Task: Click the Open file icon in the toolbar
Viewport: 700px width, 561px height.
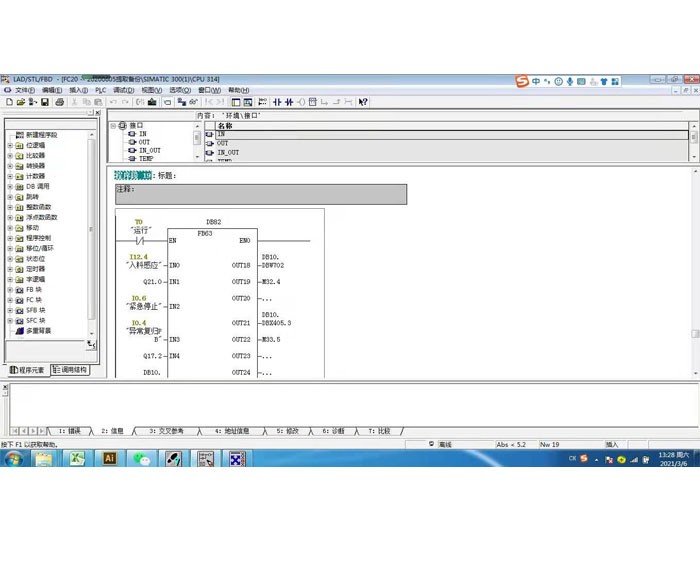Action: coord(21,102)
